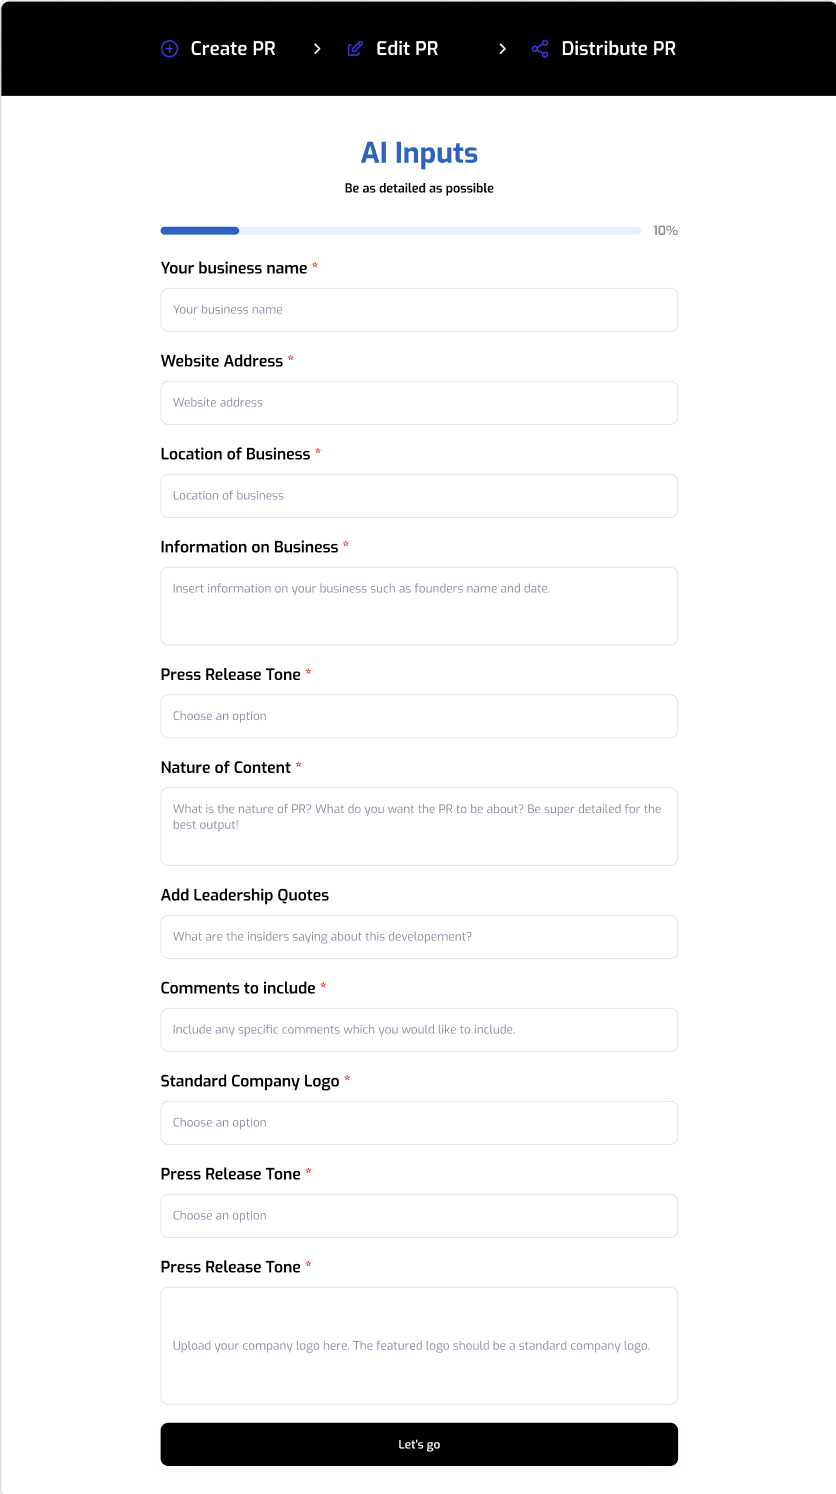Viewport: 836px width, 1494px height.
Task: Switch to the Edit PR step
Action: pyautogui.click(x=407, y=49)
